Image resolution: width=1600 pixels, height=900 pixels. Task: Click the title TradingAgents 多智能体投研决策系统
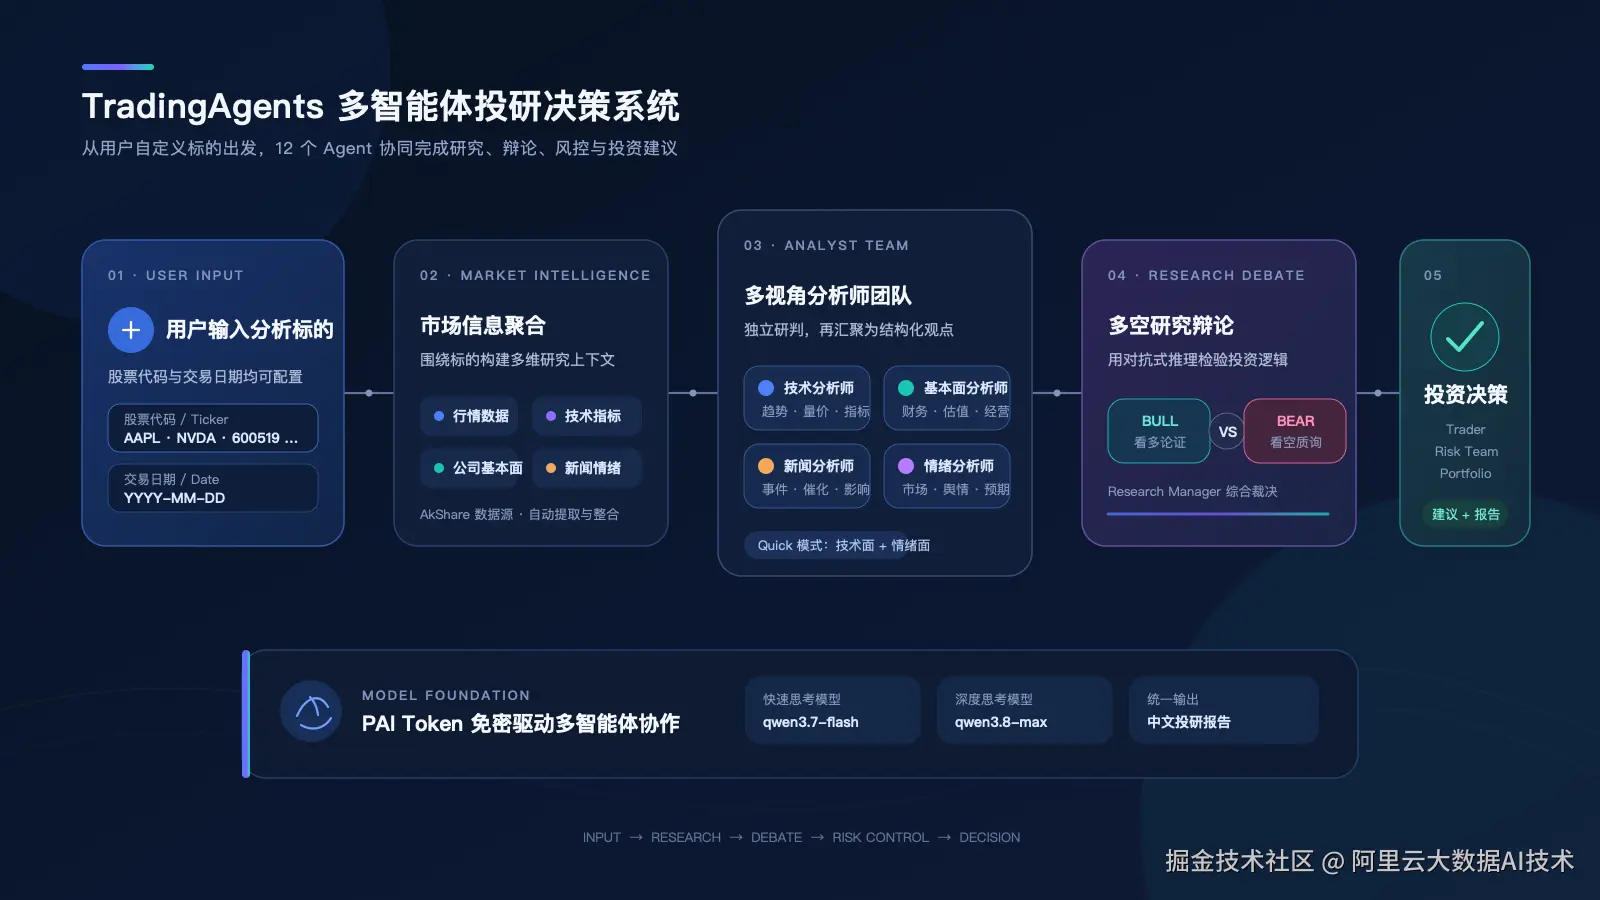(x=381, y=106)
